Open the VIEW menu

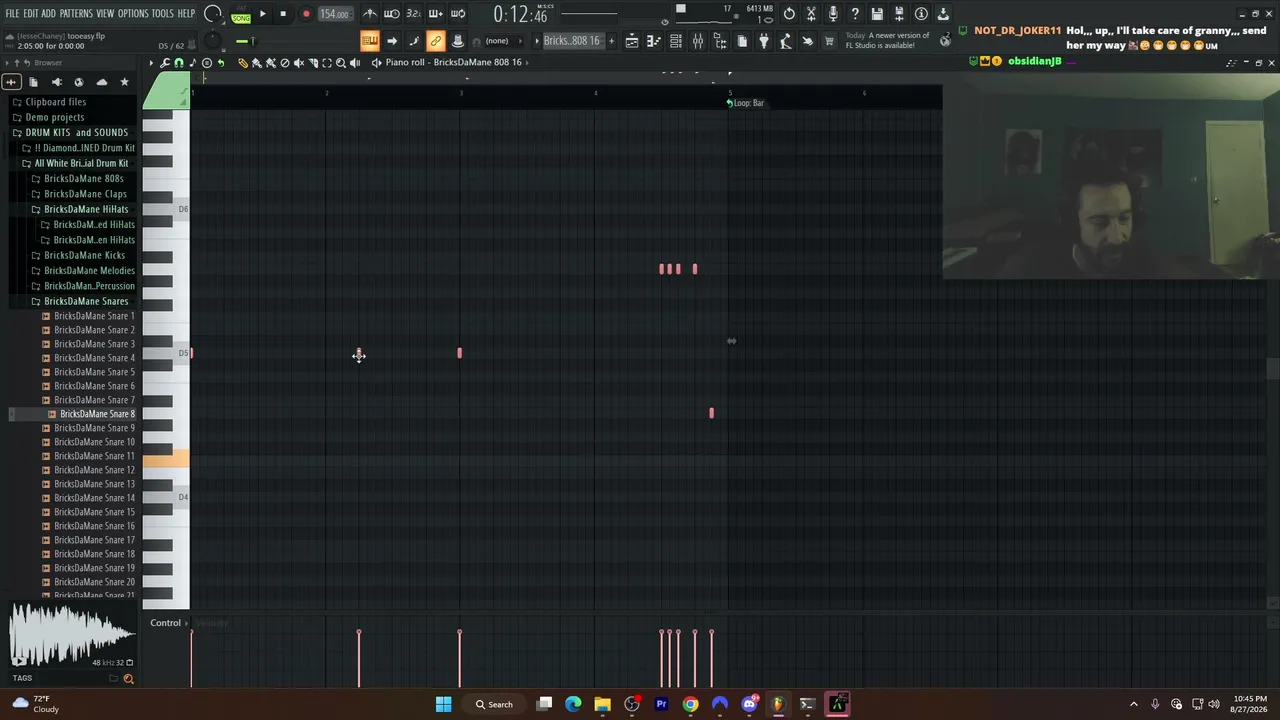point(106,14)
